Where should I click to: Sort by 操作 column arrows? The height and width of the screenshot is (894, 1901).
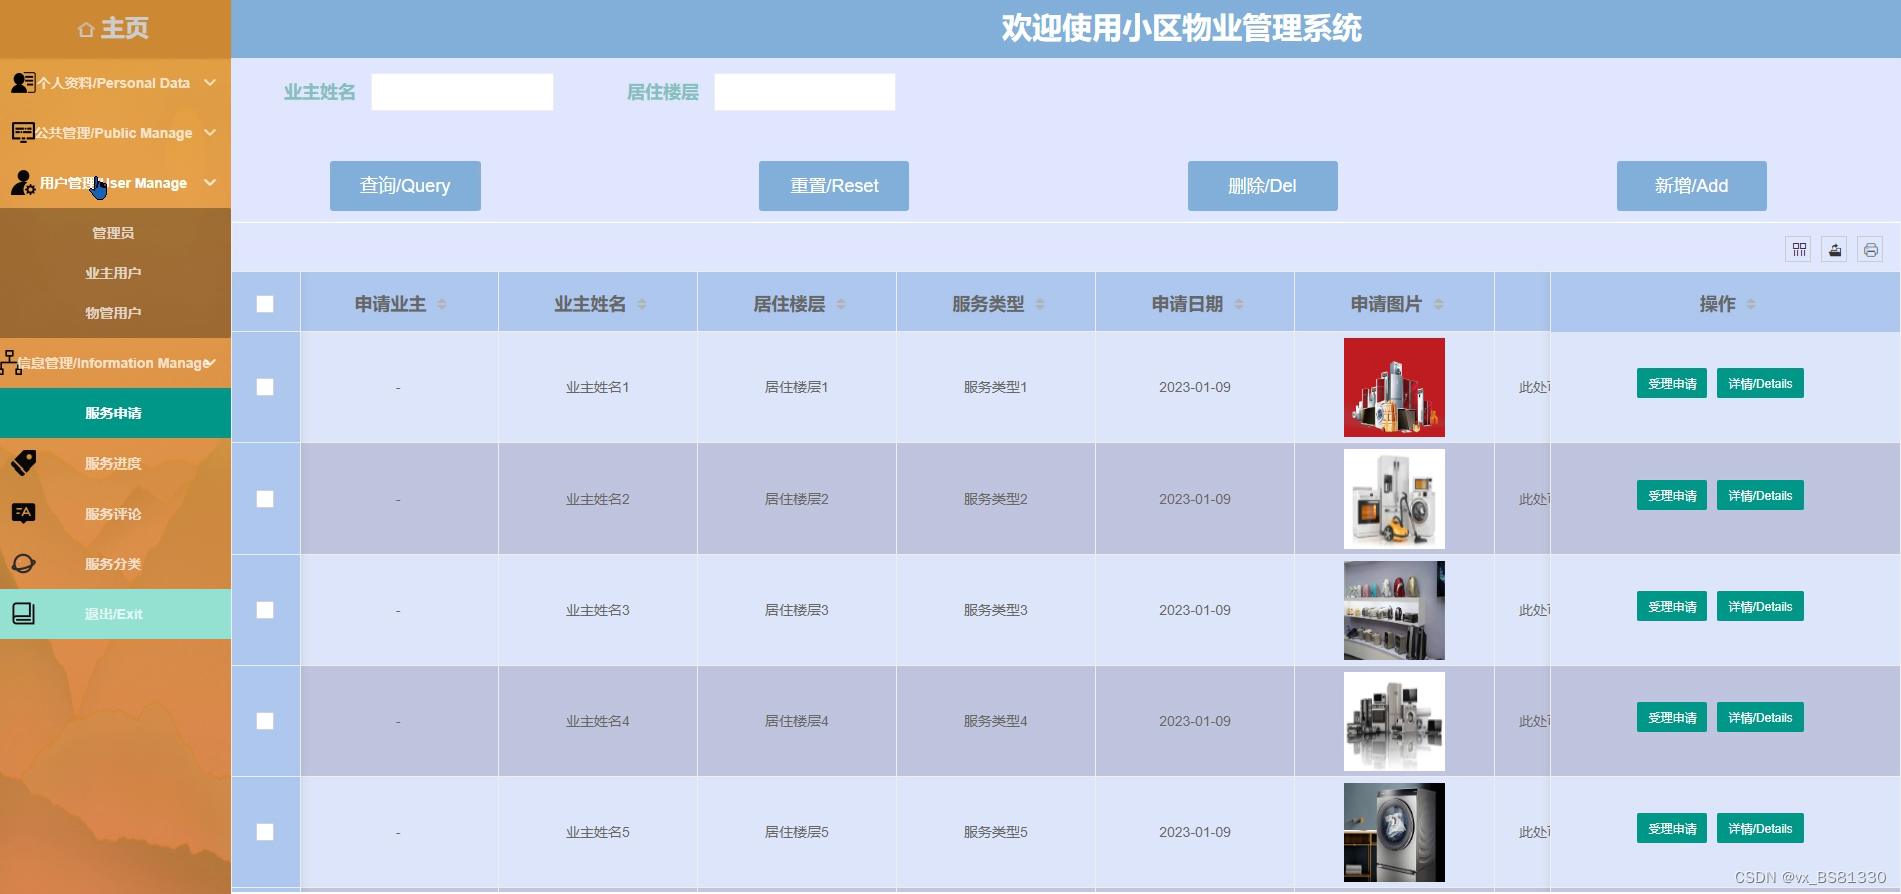[x=1751, y=304]
